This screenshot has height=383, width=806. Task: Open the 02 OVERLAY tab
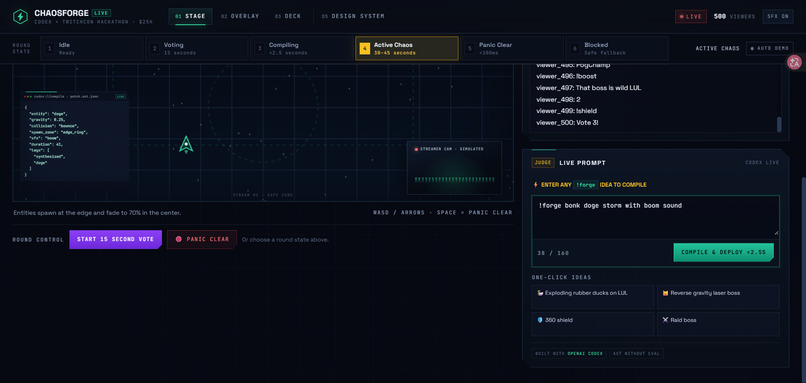tap(240, 16)
